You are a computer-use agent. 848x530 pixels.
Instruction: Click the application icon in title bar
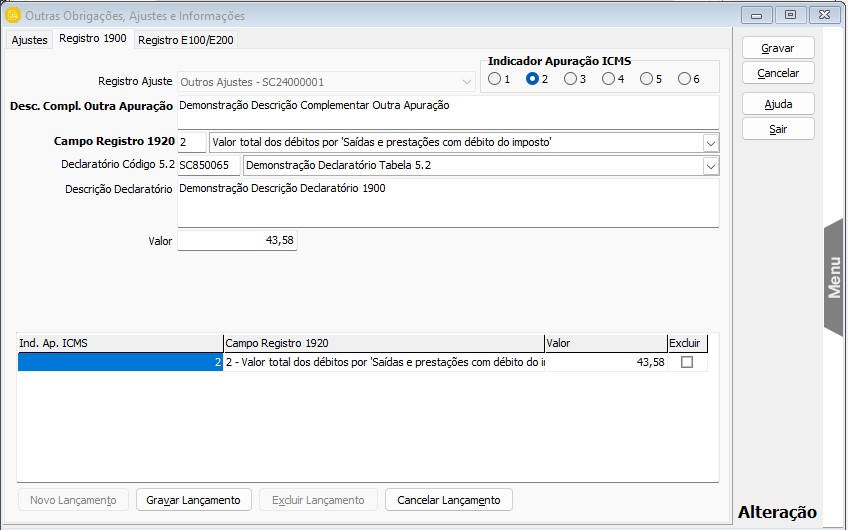click(13, 15)
